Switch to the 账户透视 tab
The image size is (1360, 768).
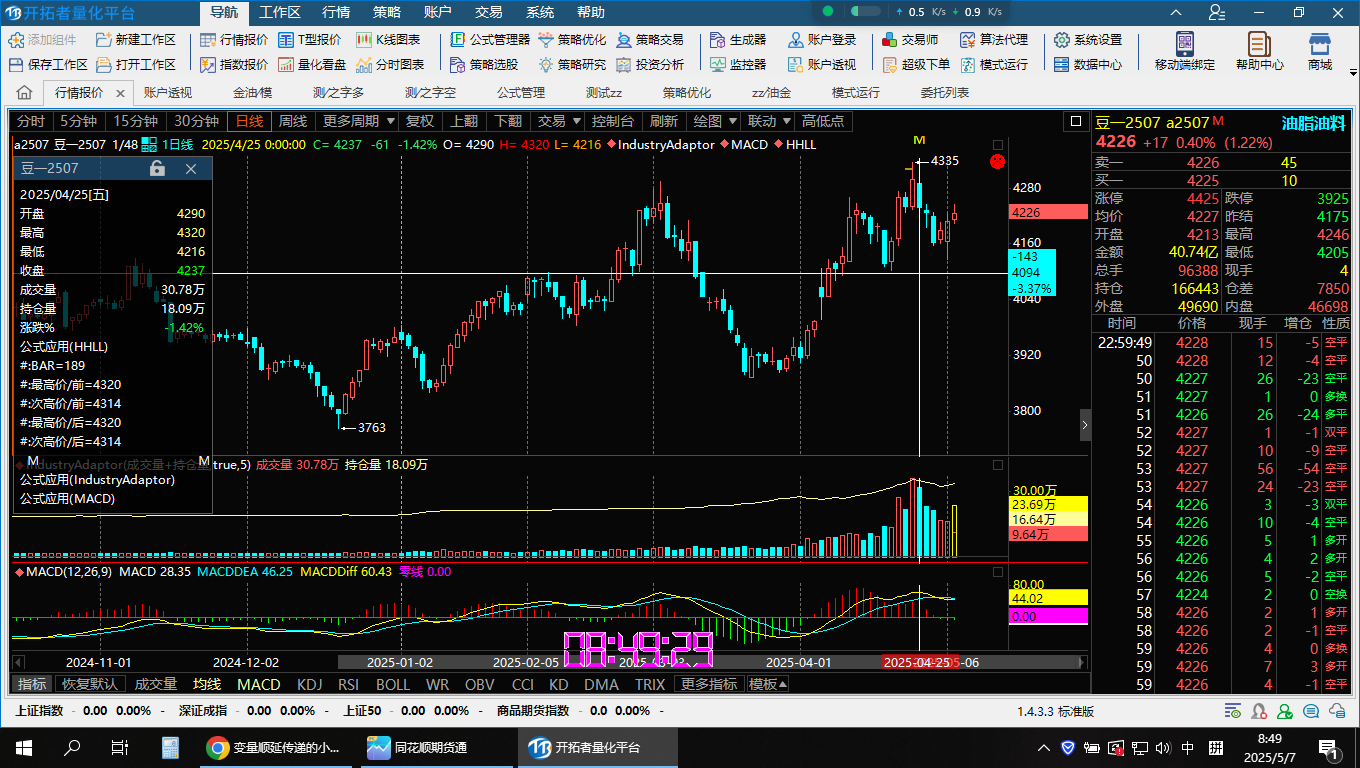pyautogui.click(x=167, y=93)
